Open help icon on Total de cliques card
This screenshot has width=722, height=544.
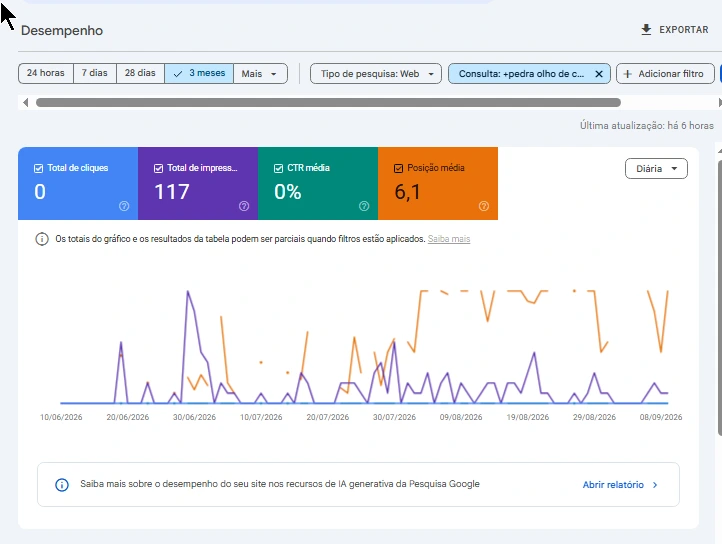pos(124,206)
